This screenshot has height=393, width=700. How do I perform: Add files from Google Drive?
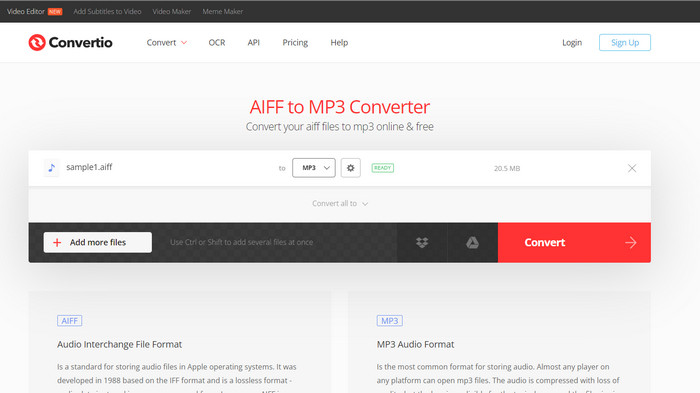472,242
